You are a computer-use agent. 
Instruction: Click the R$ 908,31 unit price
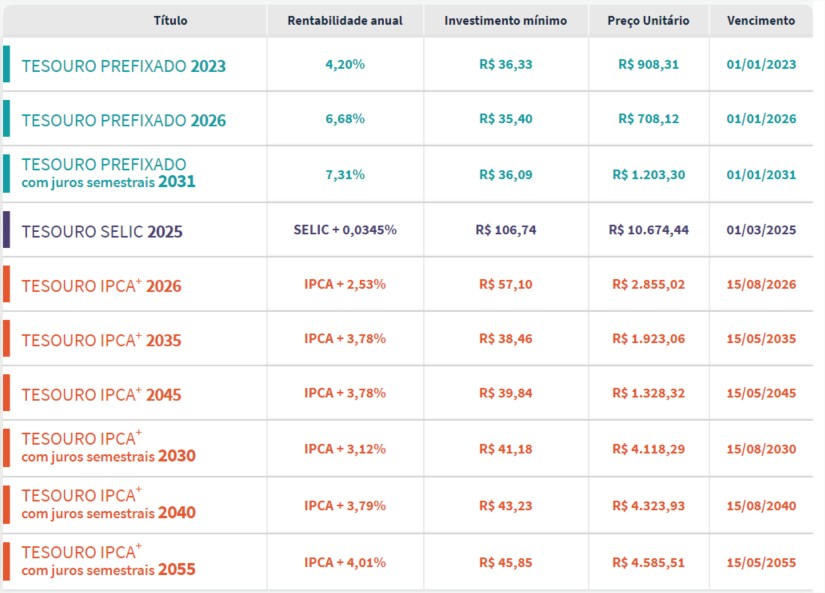(648, 64)
